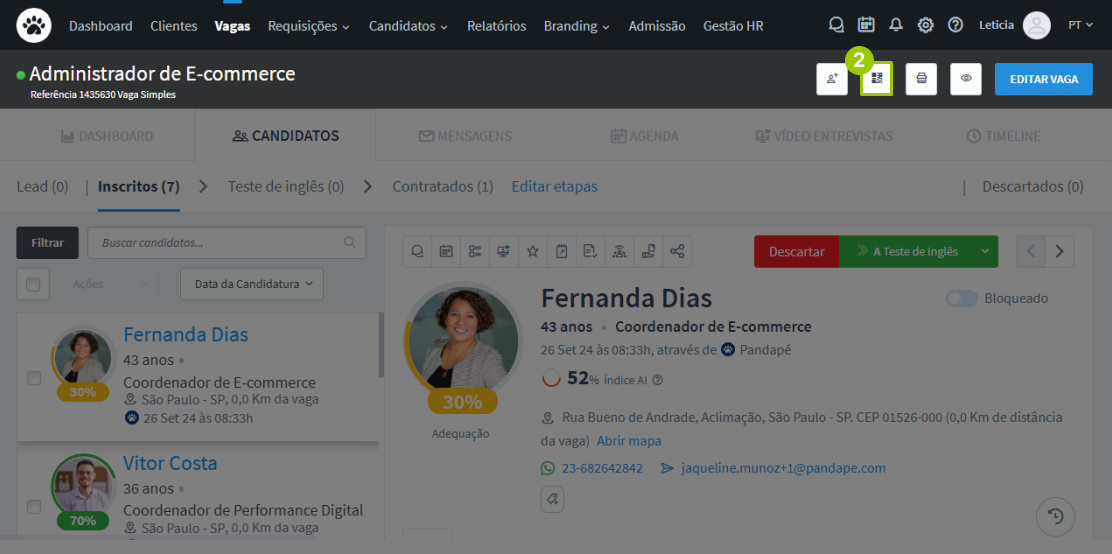Switch to the Mensagens tab
This screenshot has width=1112, height=554.
465,136
